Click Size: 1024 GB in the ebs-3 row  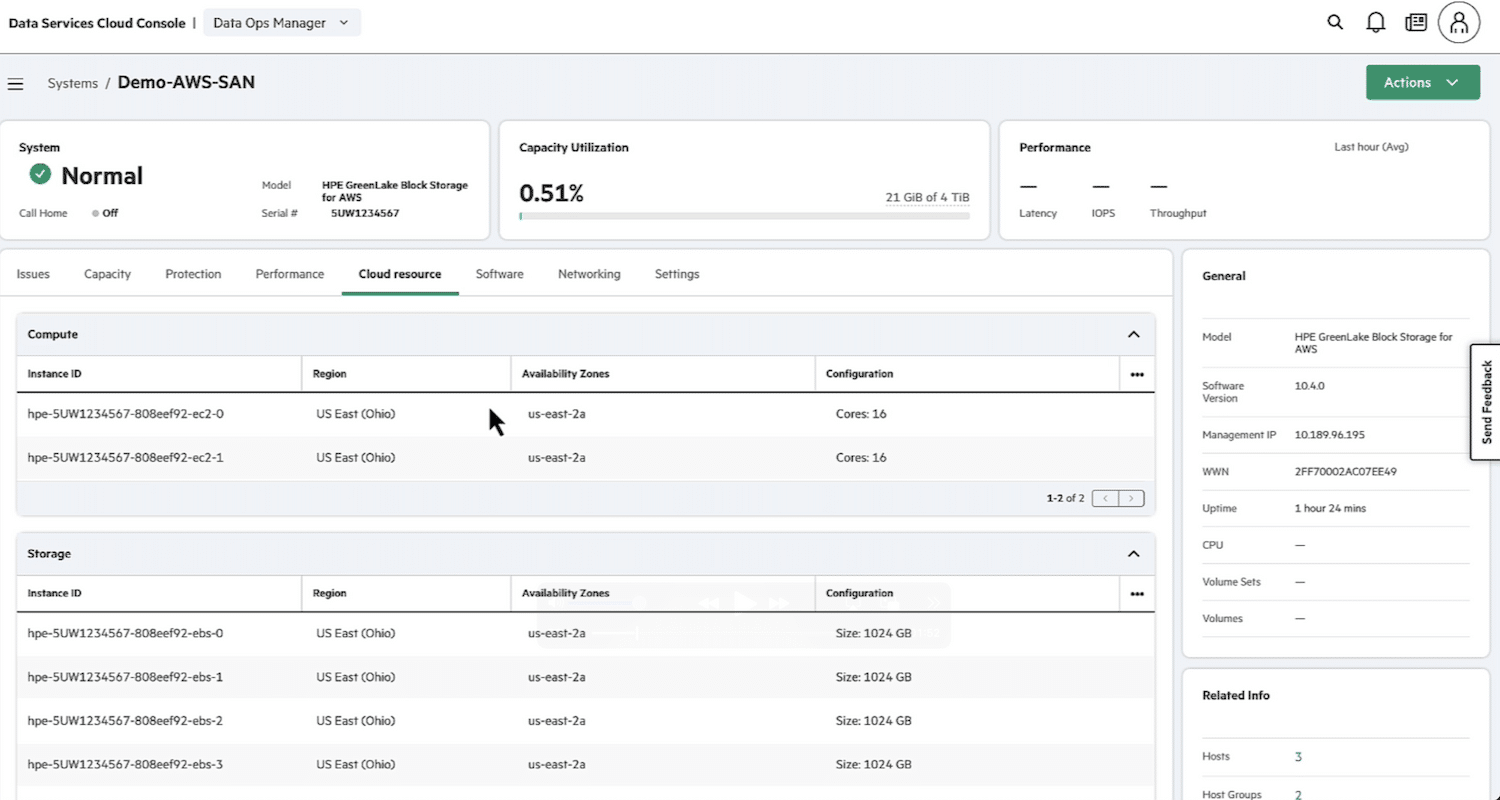[873, 765]
